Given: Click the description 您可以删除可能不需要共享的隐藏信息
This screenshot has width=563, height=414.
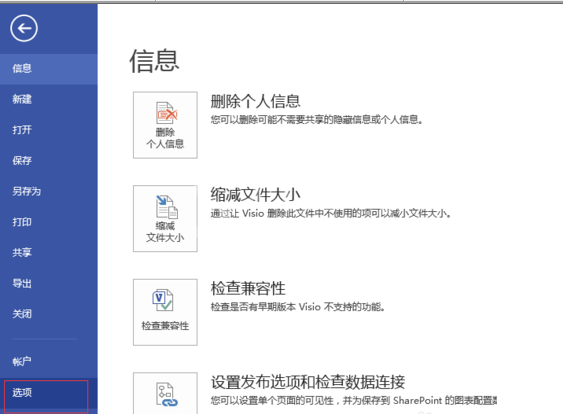Looking at the screenshot, I should [316, 120].
